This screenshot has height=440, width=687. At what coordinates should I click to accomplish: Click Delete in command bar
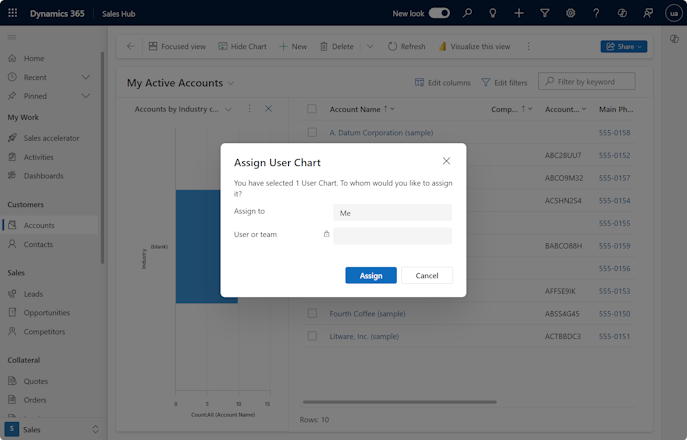coord(336,46)
